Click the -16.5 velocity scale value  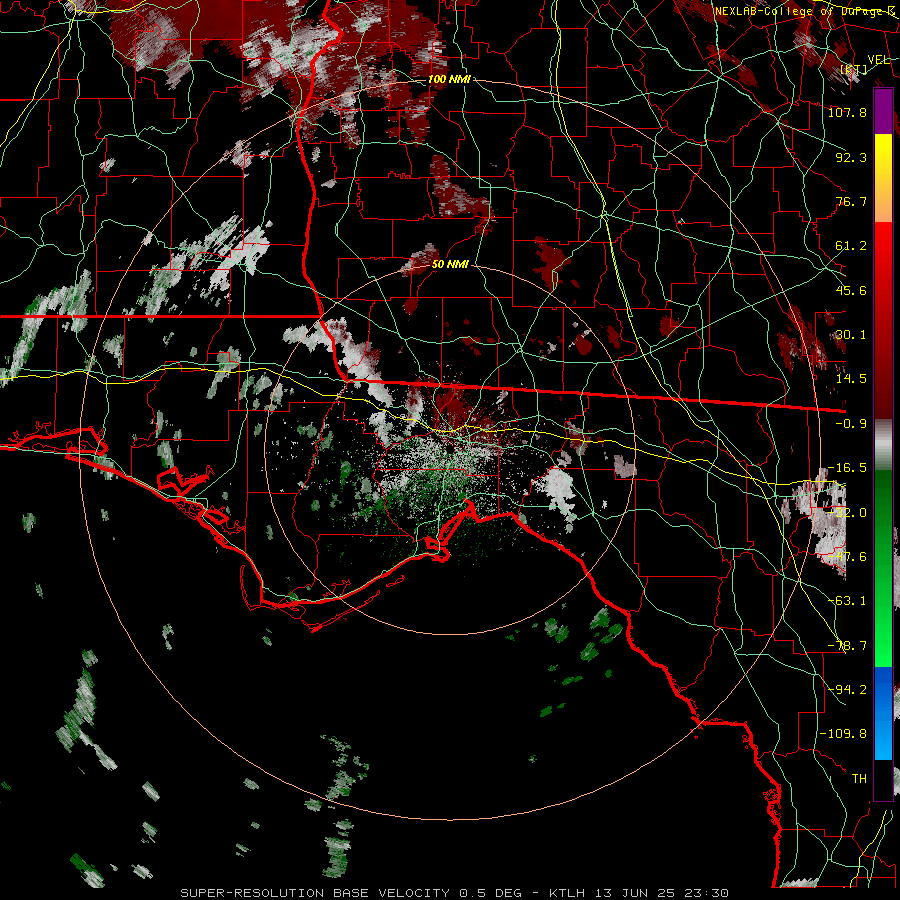tap(847, 468)
